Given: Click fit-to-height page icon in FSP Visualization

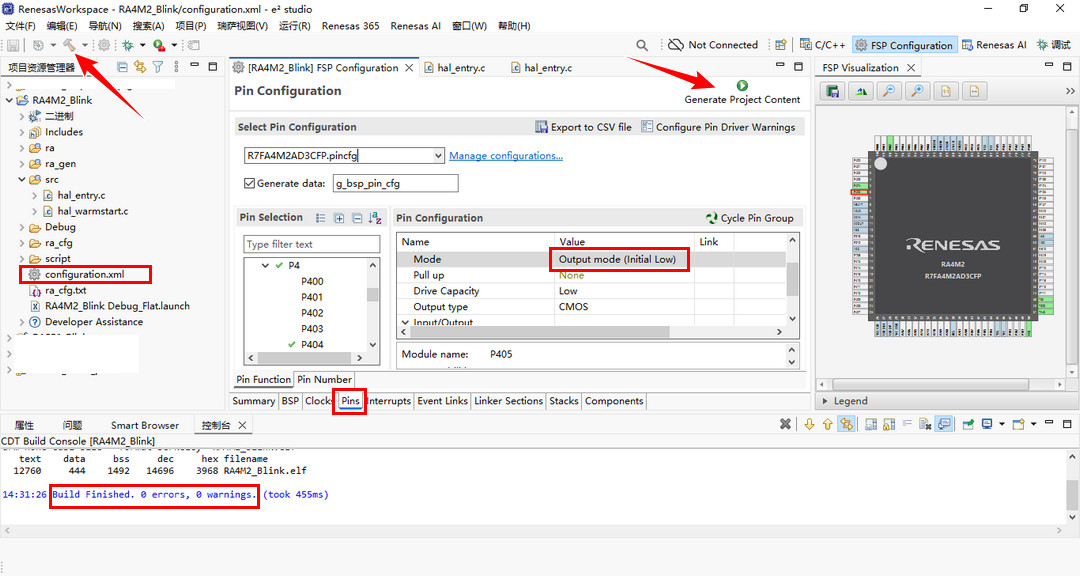Looking at the screenshot, I should 946,91.
